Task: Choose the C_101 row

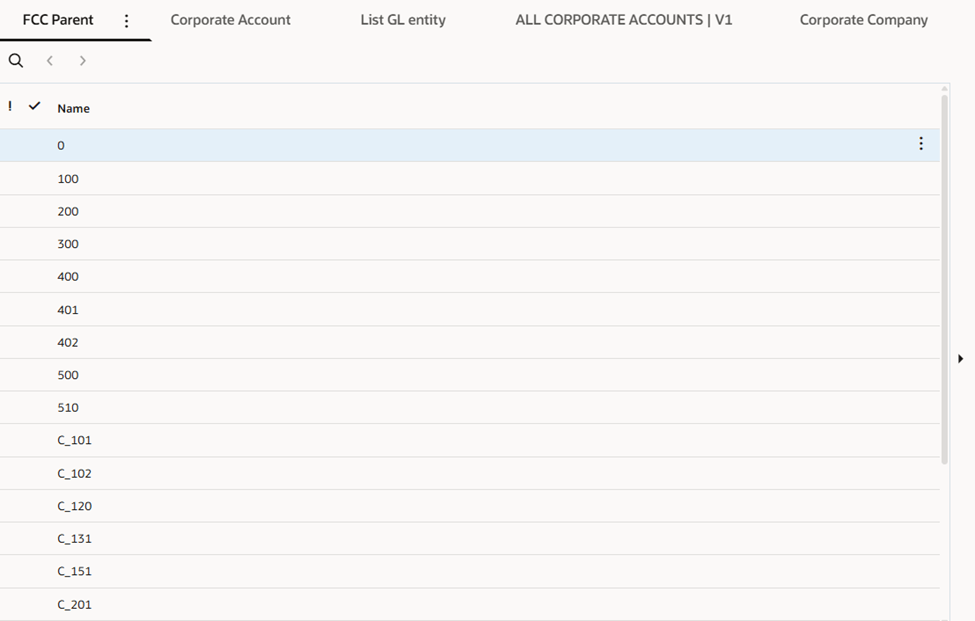Action: point(75,440)
